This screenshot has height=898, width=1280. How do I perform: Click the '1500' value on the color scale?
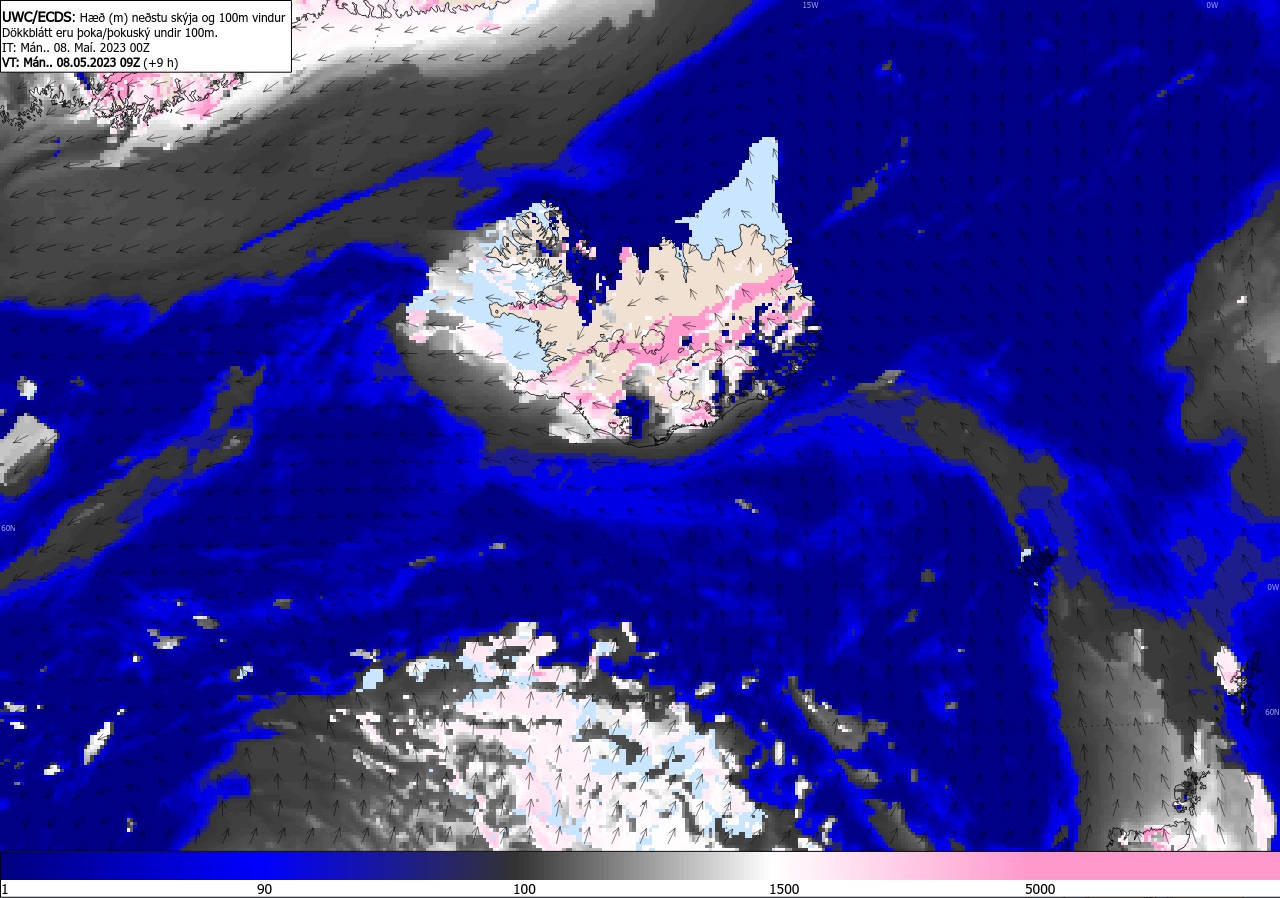tap(784, 889)
